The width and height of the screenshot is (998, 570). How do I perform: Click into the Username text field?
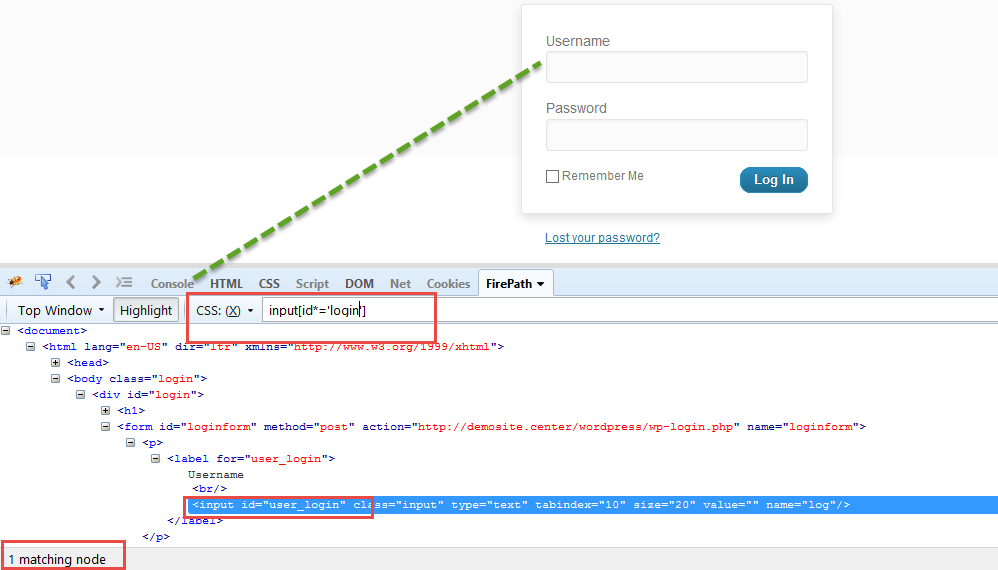tap(676, 67)
